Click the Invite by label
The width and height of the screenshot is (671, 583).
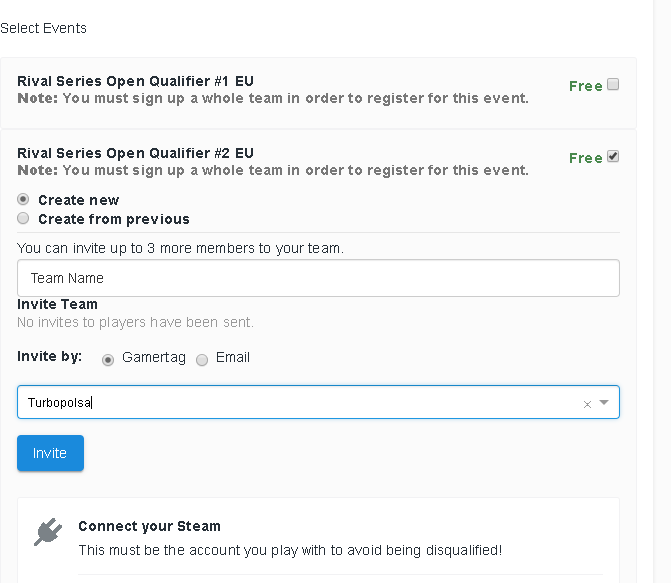51,357
